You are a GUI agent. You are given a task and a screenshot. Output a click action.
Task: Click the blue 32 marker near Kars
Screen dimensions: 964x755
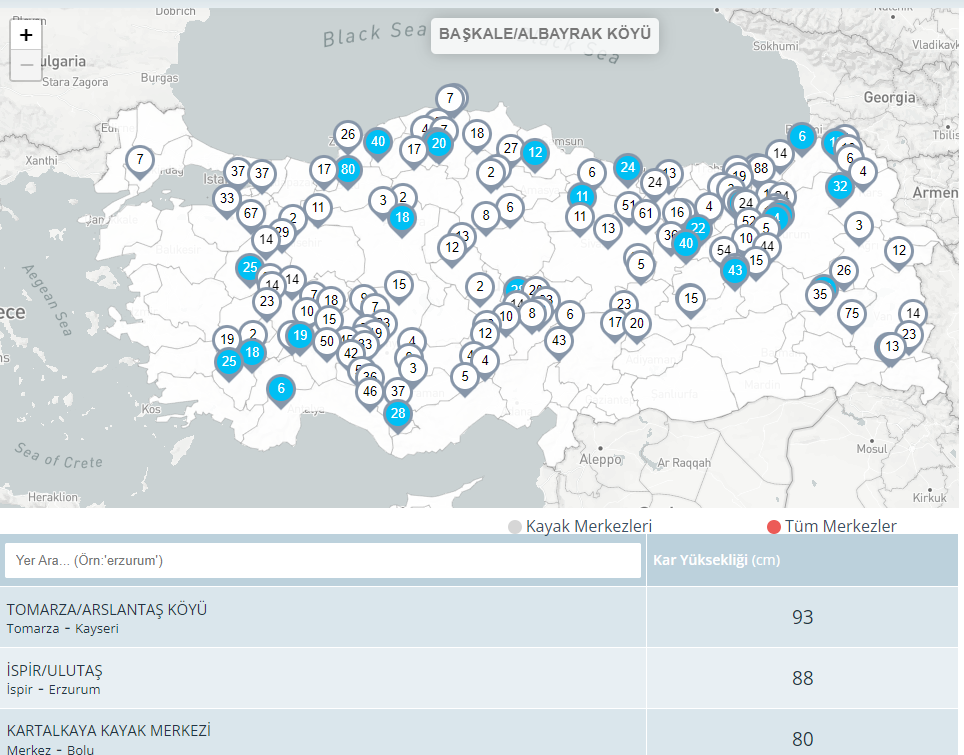click(840, 187)
